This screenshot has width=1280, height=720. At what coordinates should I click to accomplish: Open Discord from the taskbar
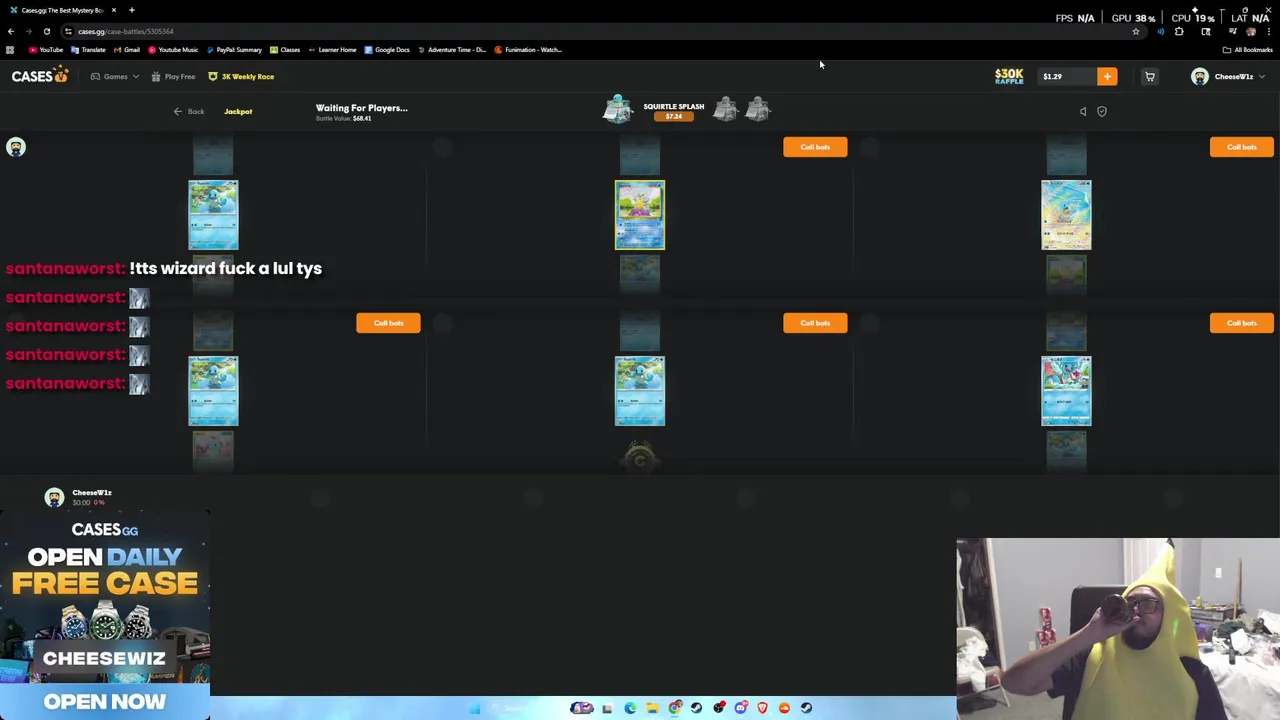pyautogui.click(x=740, y=708)
